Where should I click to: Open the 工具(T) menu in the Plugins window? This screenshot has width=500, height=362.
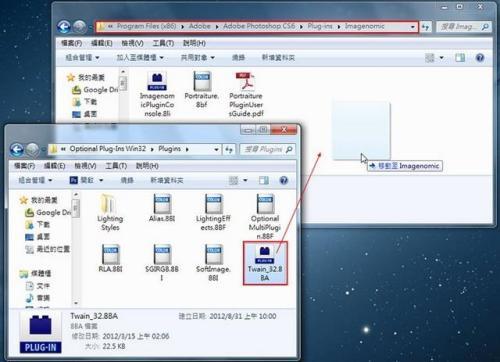pos(116,166)
